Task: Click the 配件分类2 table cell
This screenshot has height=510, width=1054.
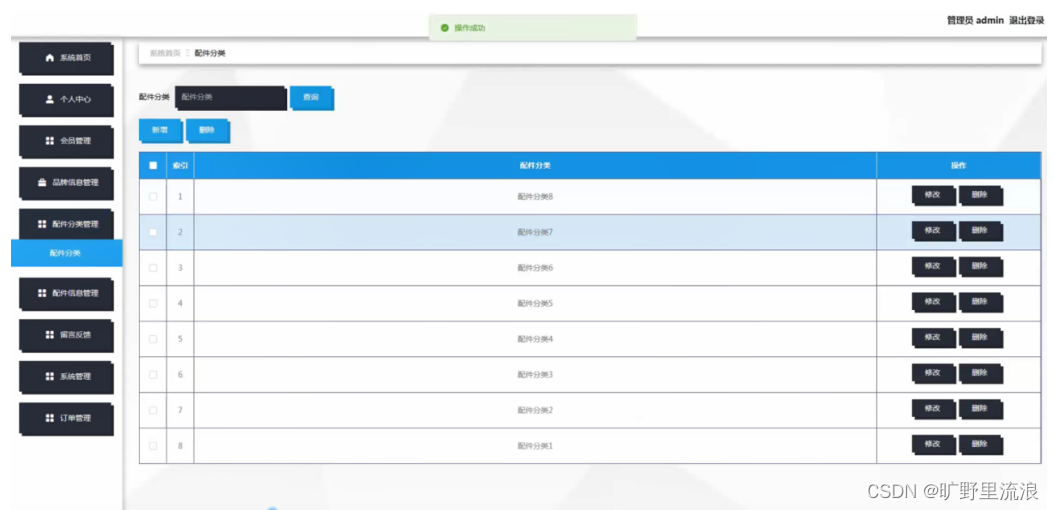Action: (x=535, y=411)
